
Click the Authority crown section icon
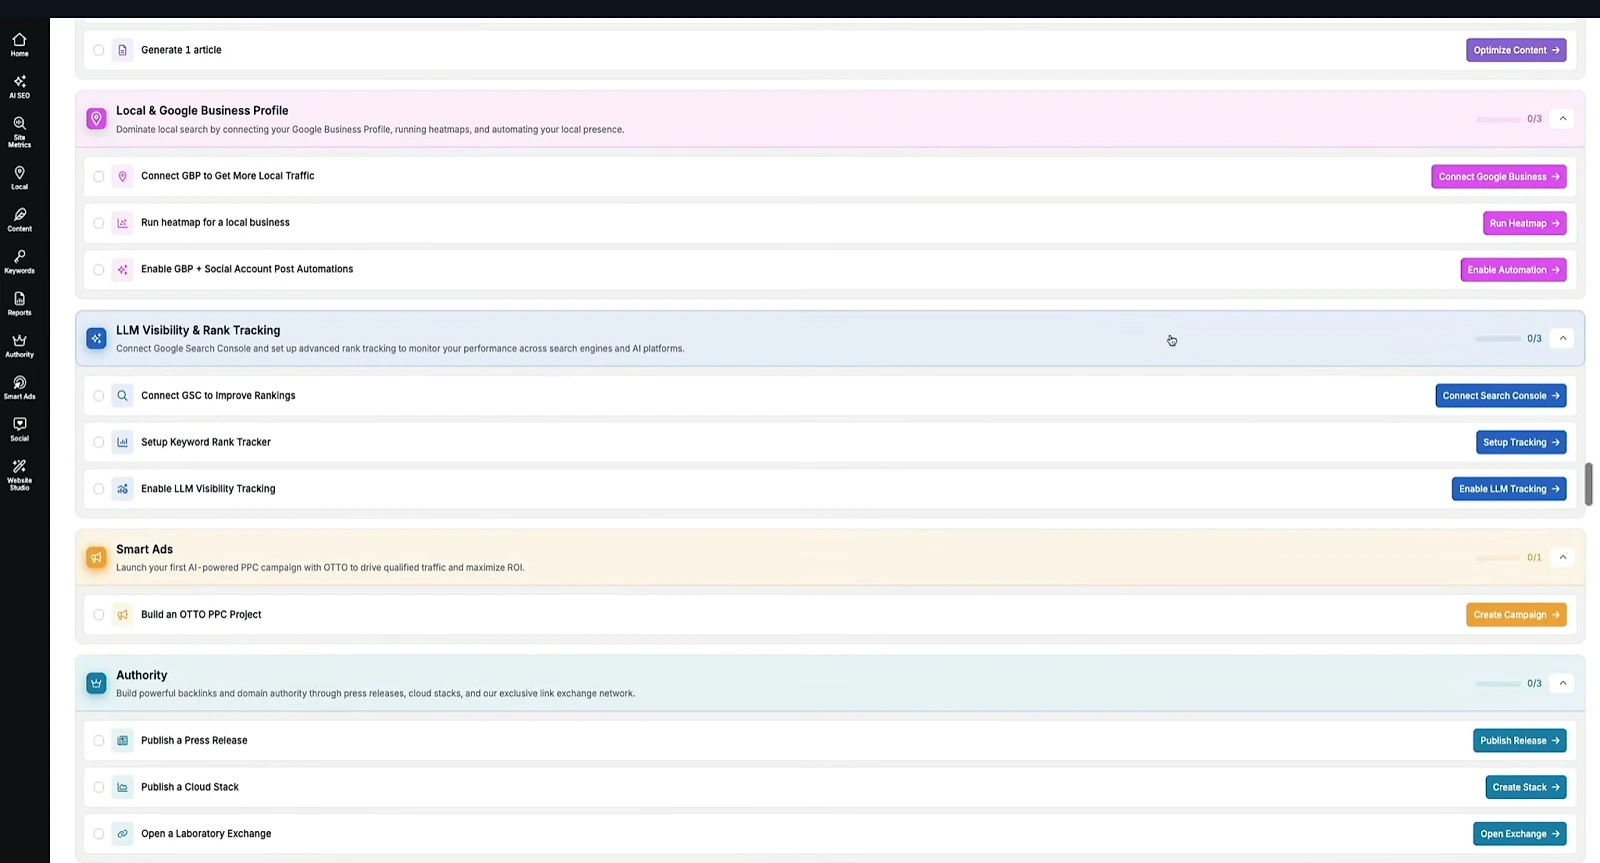(x=96, y=684)
